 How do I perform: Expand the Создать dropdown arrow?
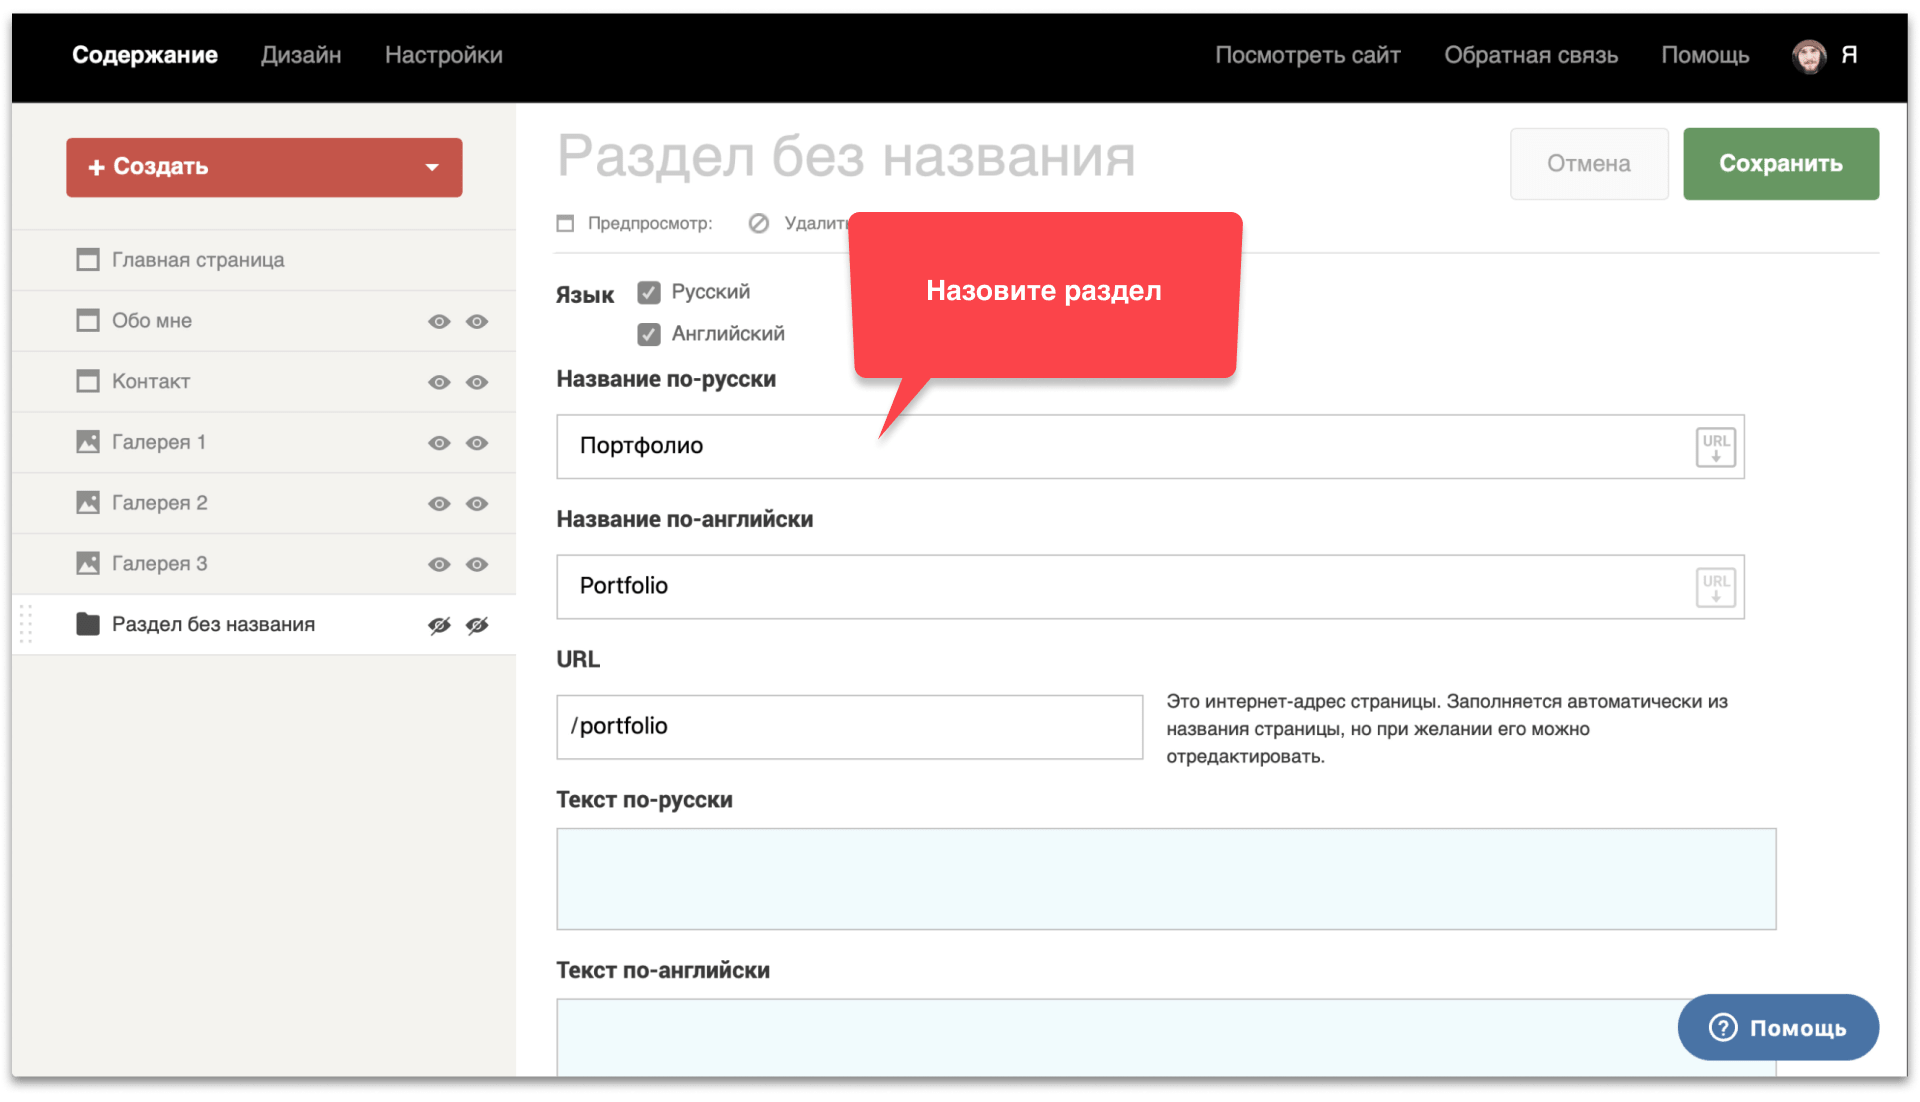[432, 167]
